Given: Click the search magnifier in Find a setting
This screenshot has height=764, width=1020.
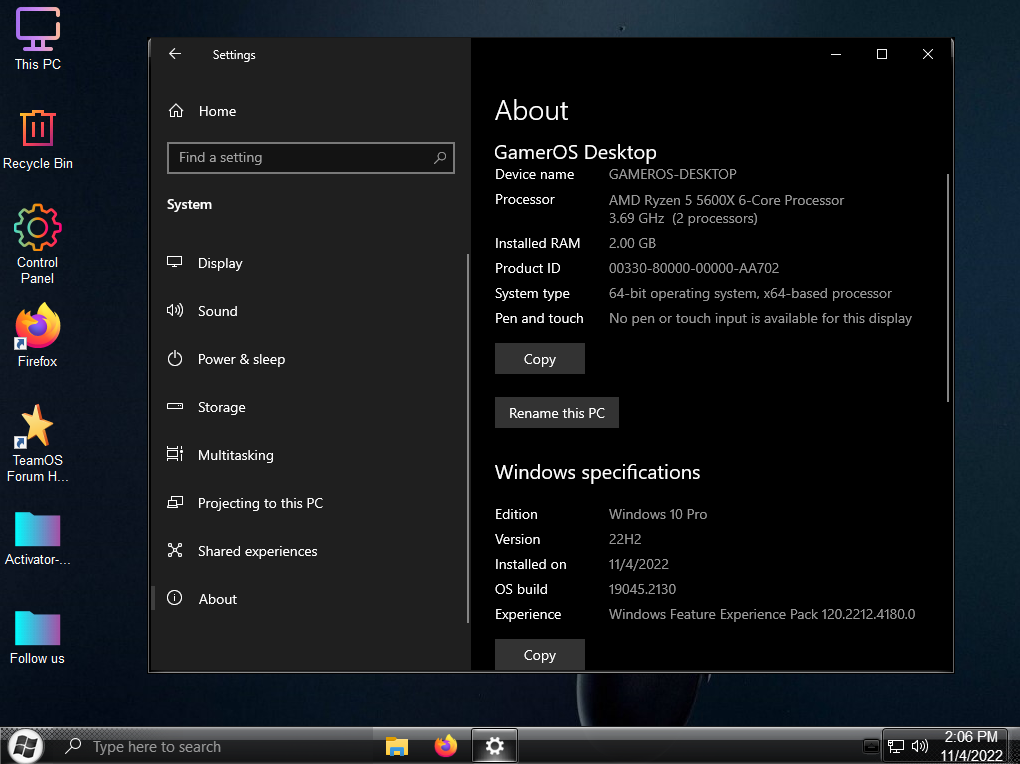Looking at the screenshot, I should (440, 158).
